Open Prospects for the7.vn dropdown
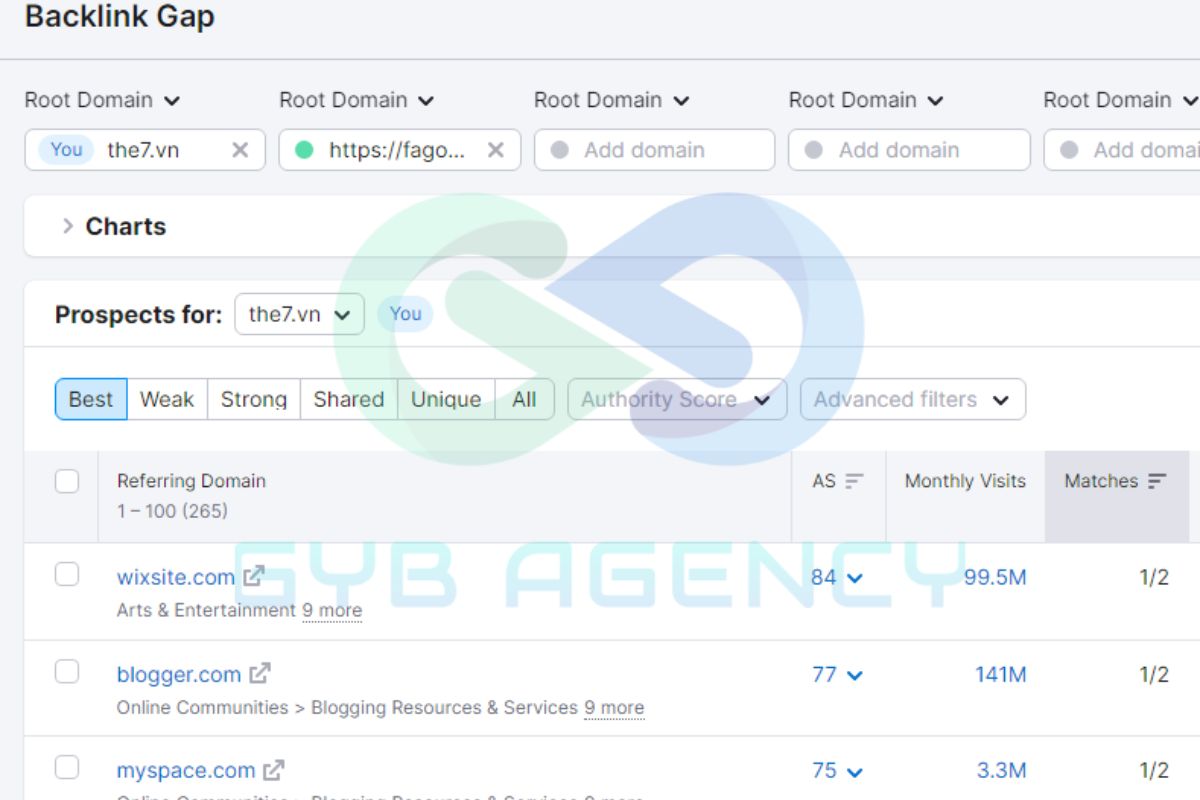 click(x=300, y=314)
